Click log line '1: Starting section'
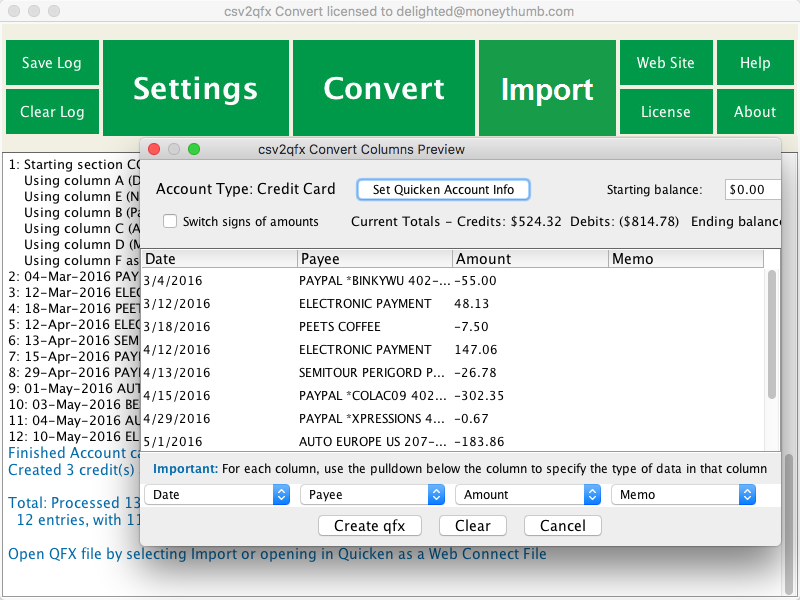The width and height of the screenshot is (800, 600). [x=74, y=164]
